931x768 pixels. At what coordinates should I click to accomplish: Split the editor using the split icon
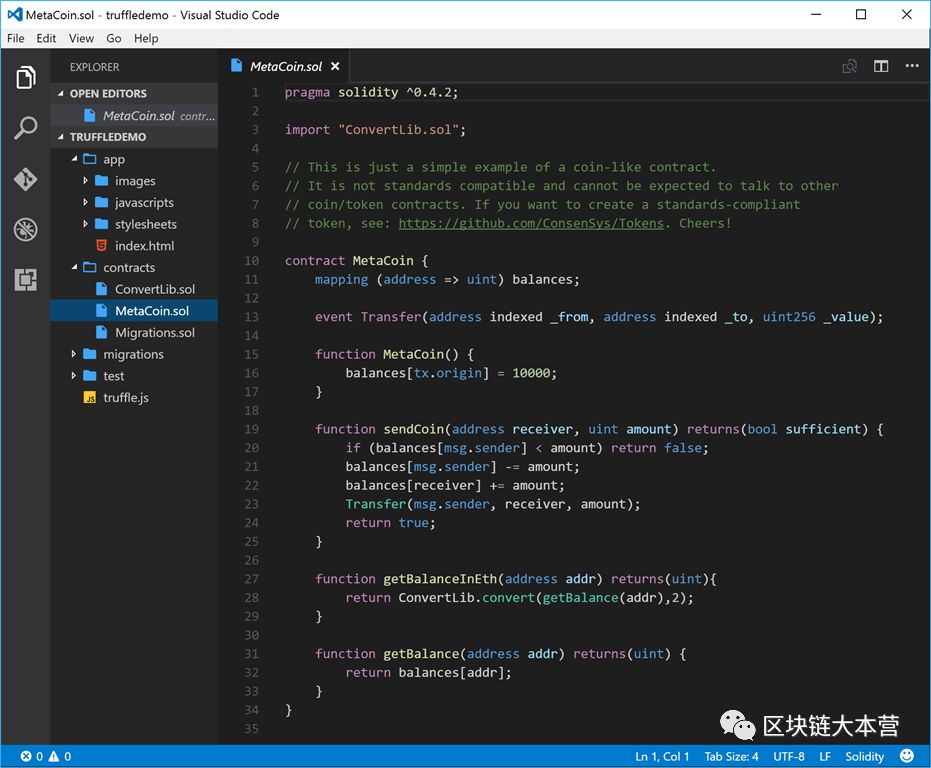click(881, 66)
